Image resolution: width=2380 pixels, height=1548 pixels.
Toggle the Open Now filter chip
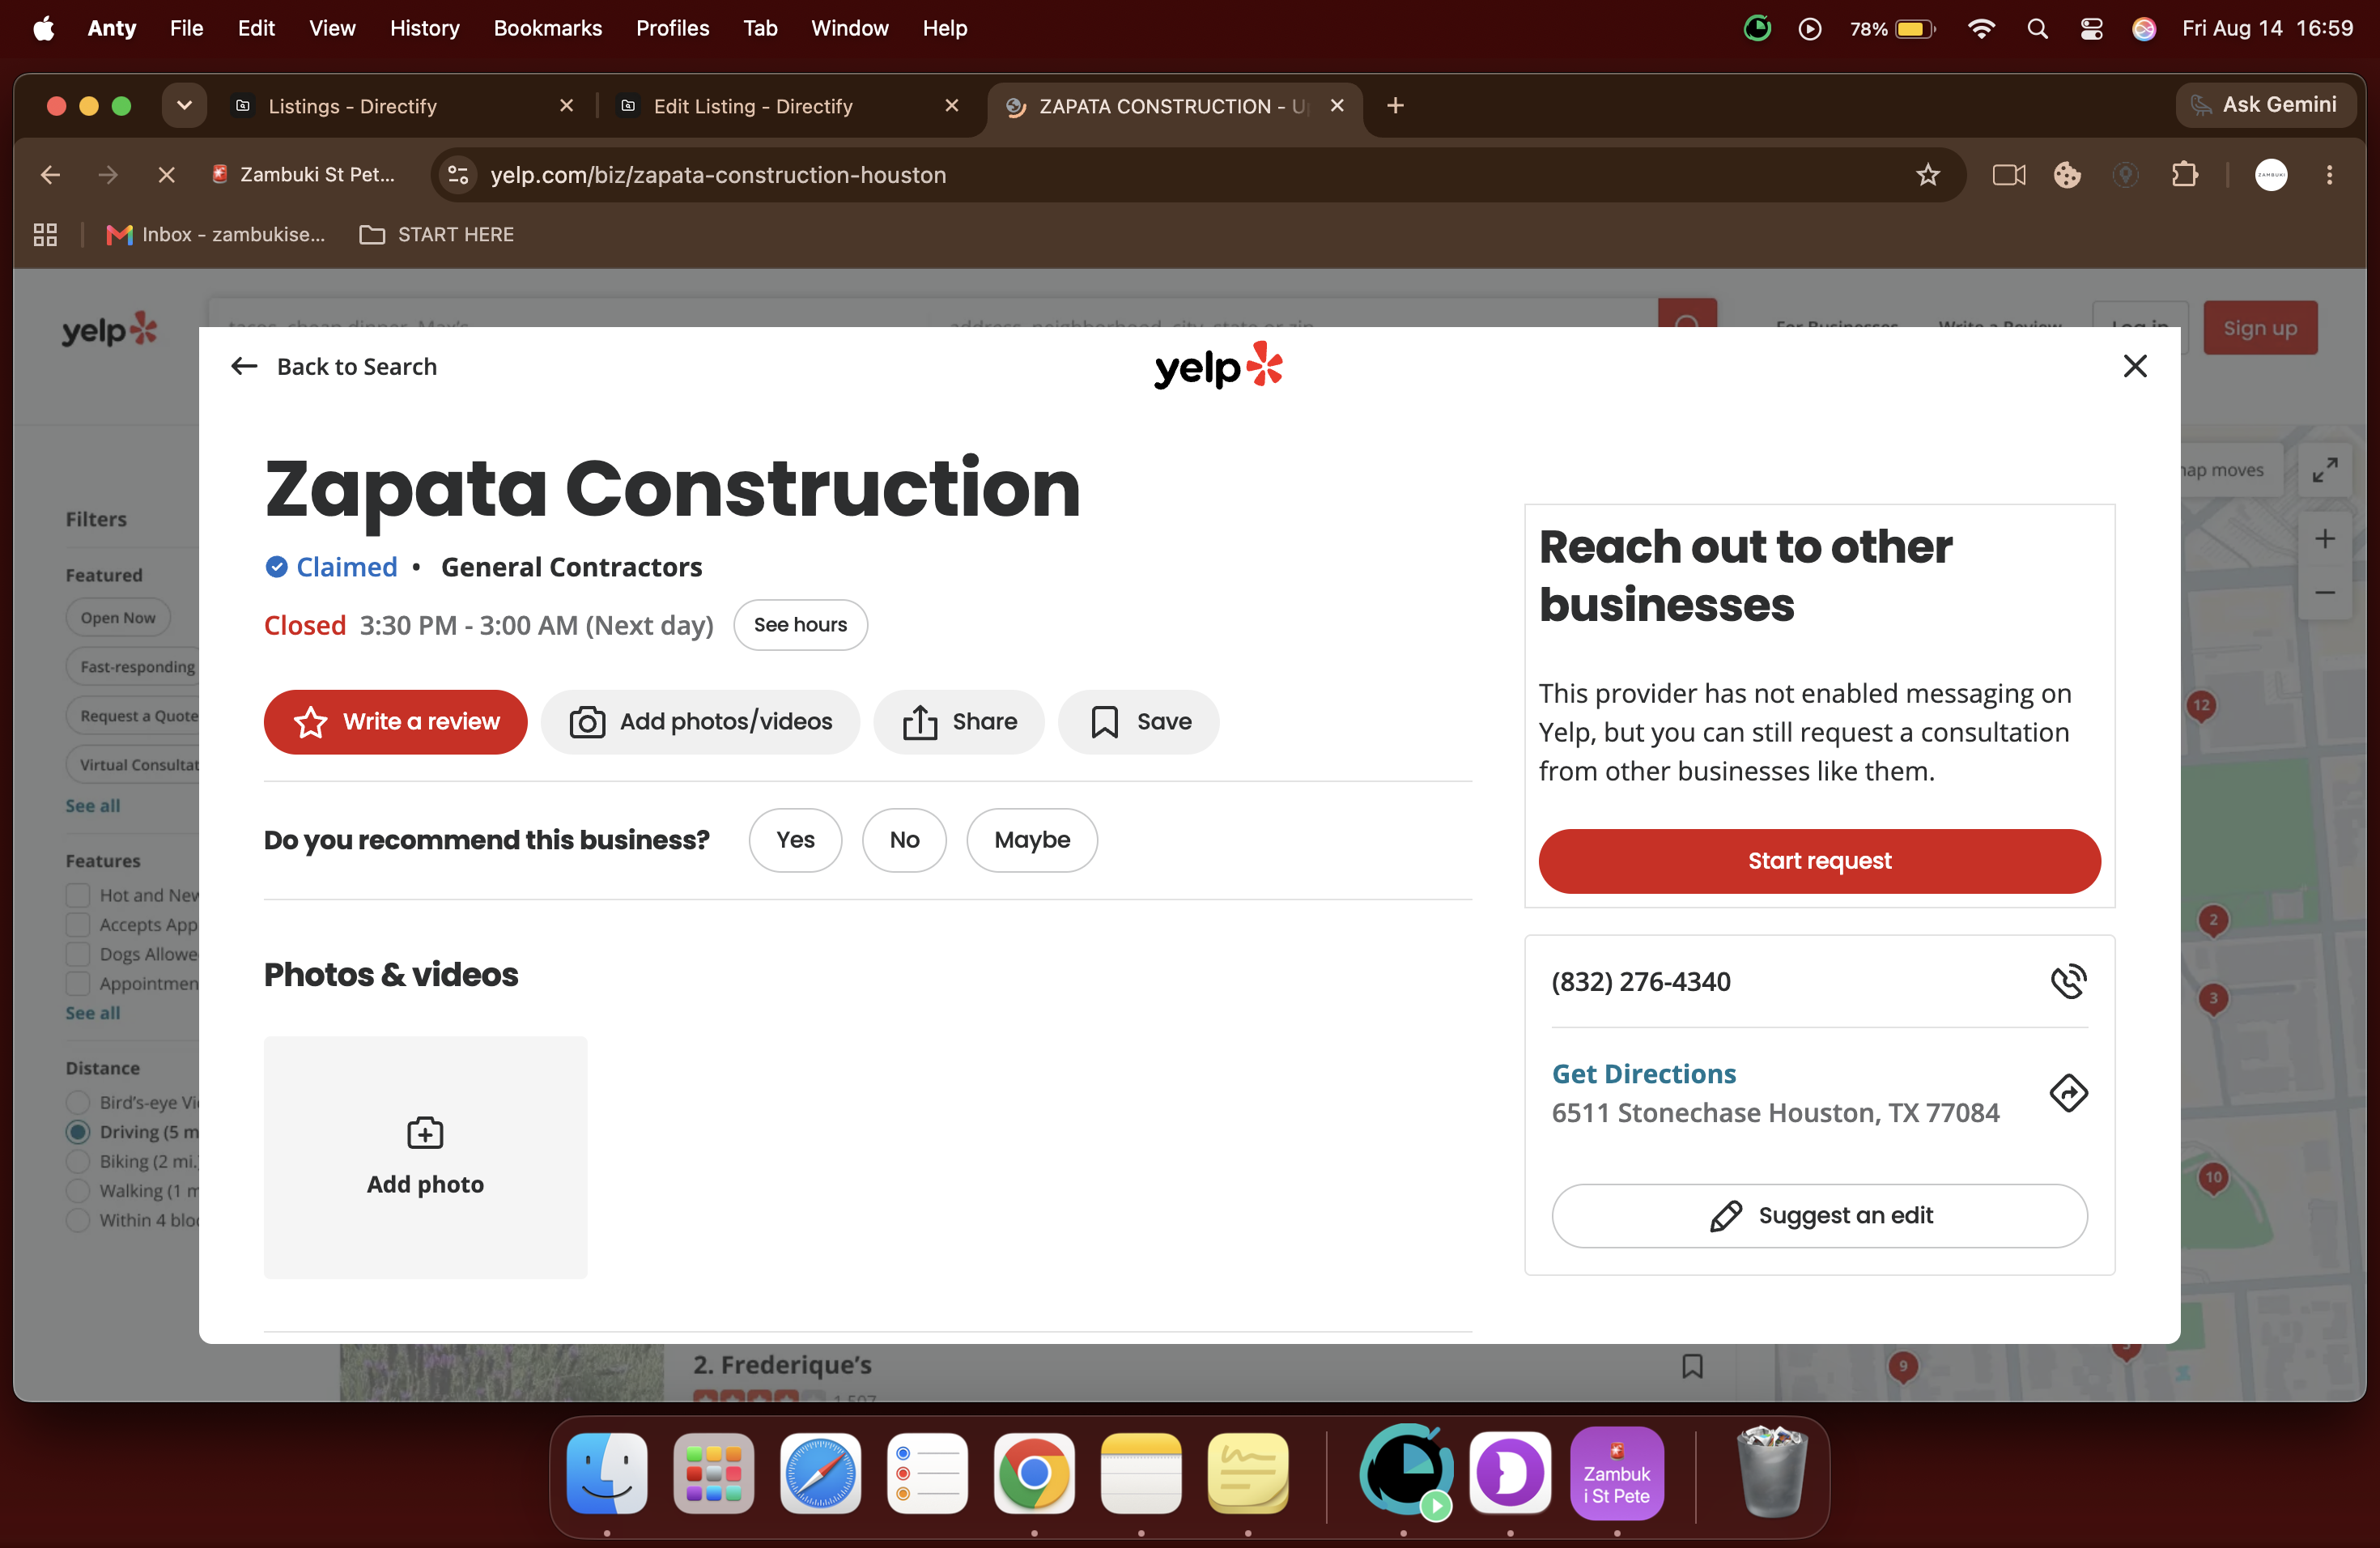point(118,618)
